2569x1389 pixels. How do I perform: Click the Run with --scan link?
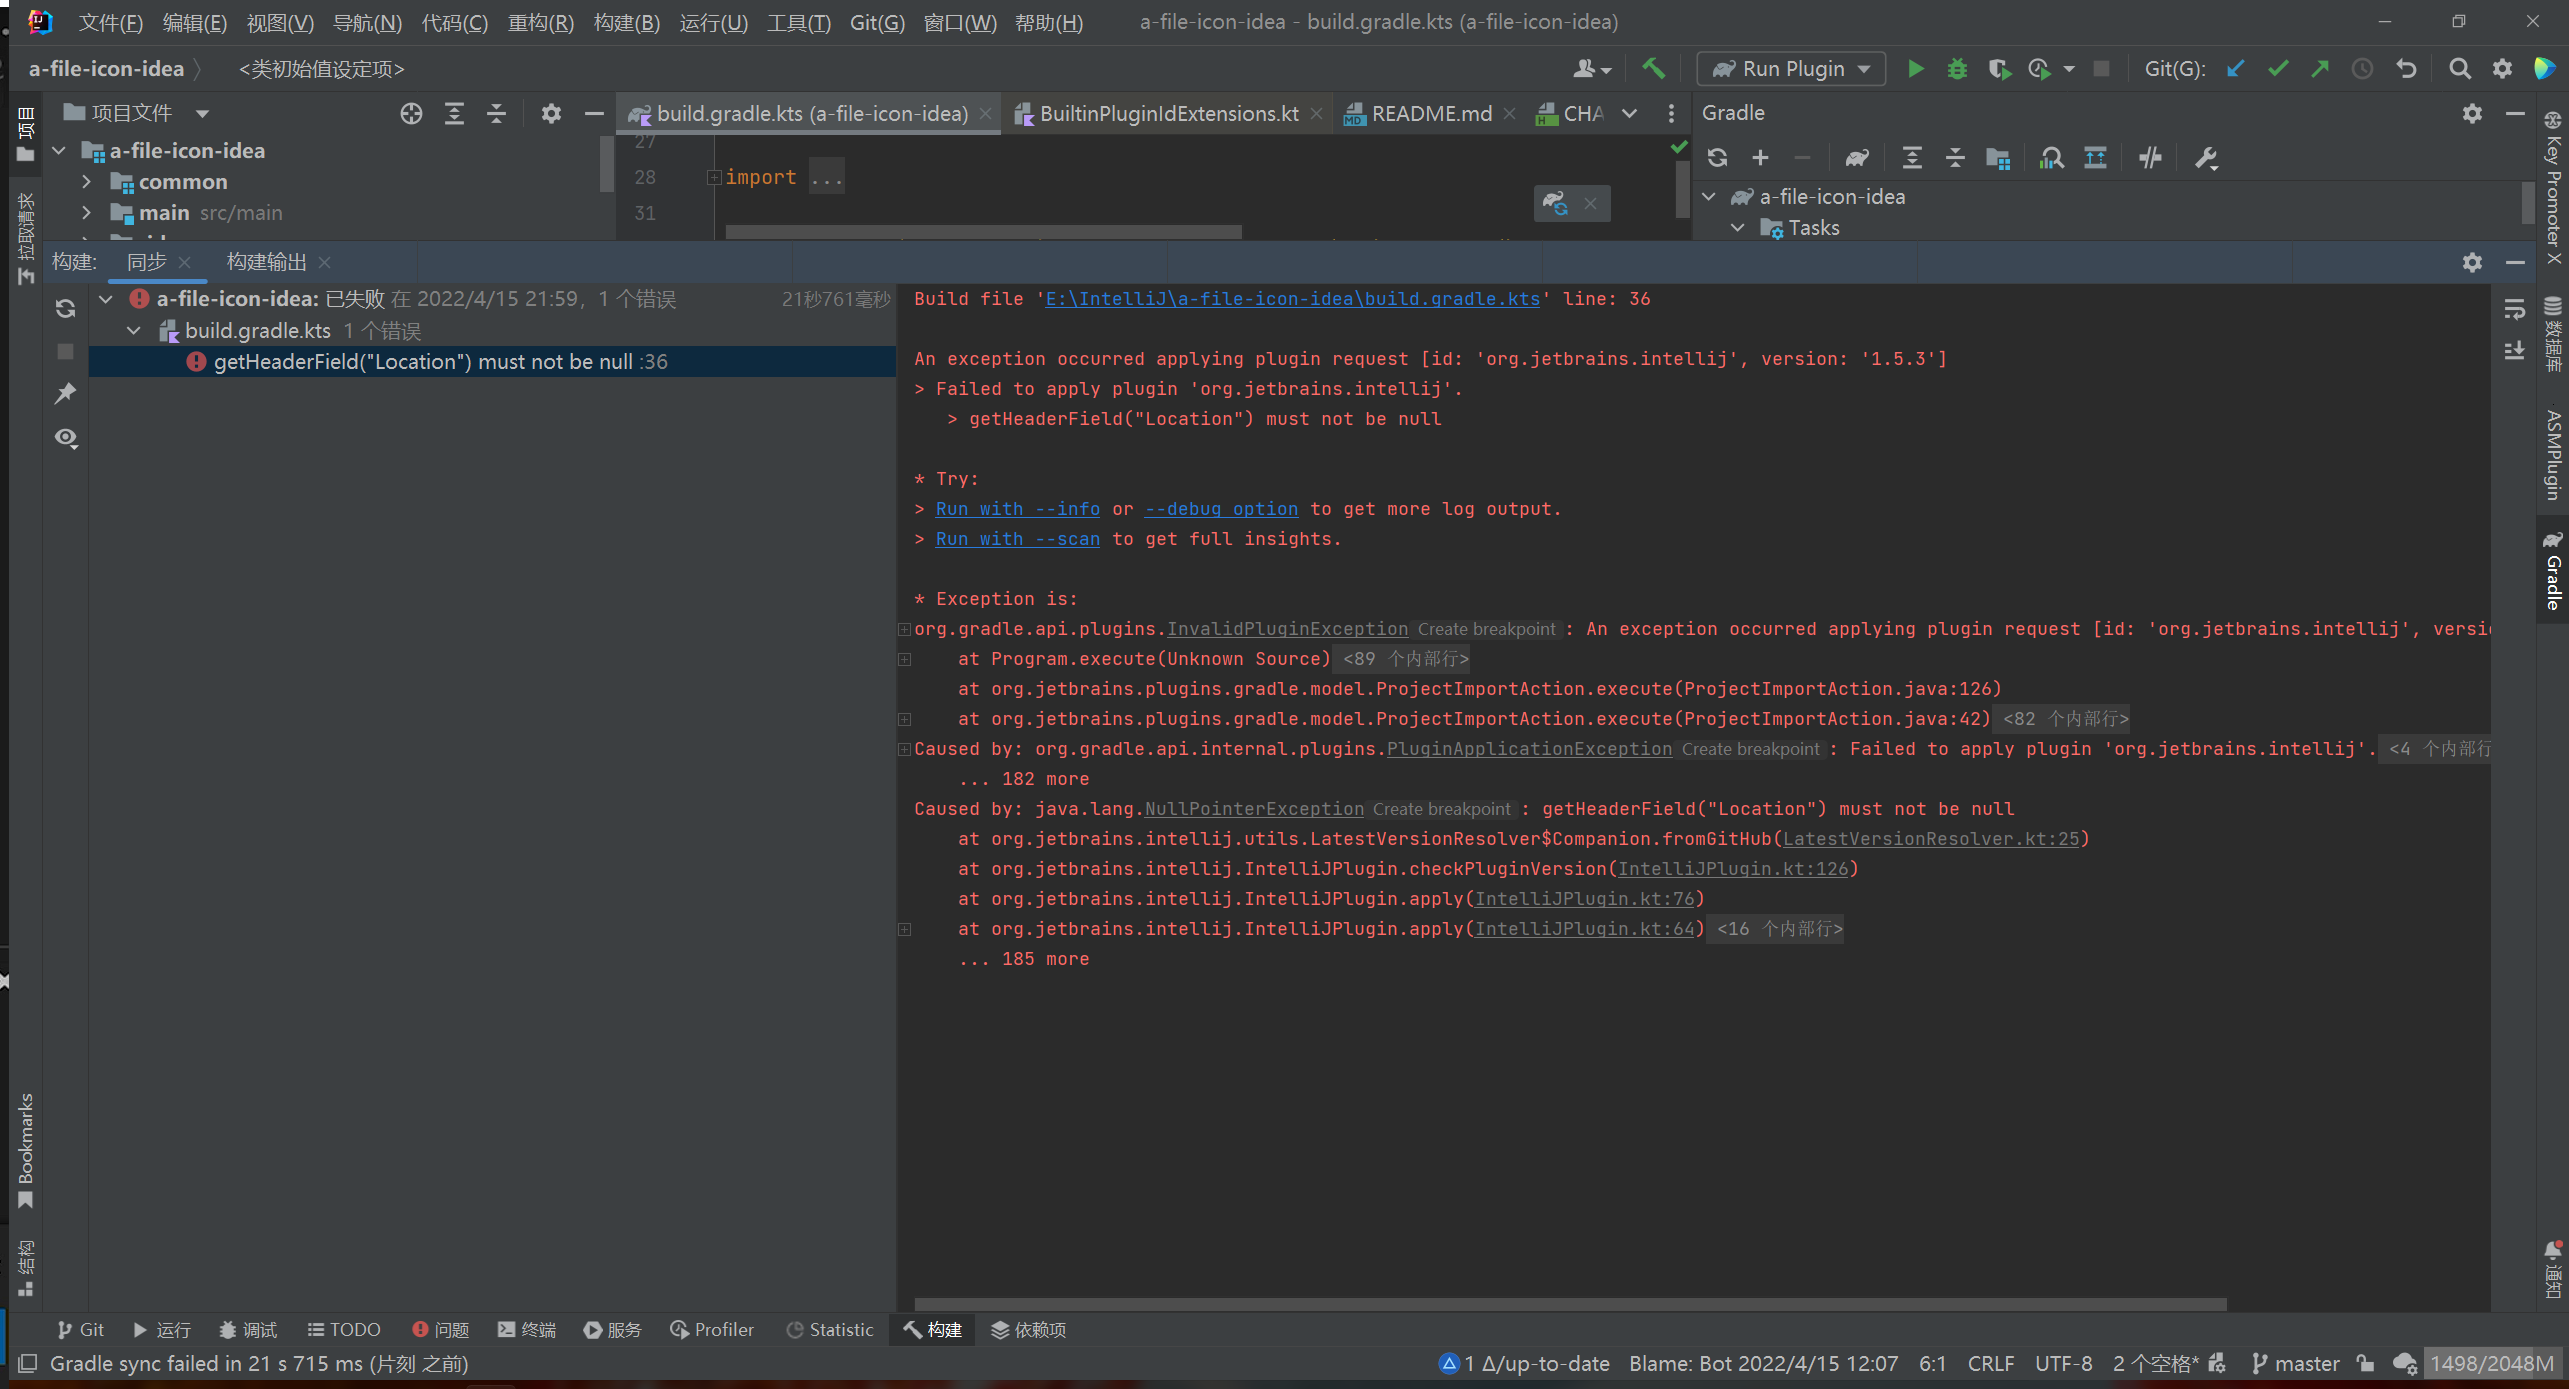pos(1017,538)
